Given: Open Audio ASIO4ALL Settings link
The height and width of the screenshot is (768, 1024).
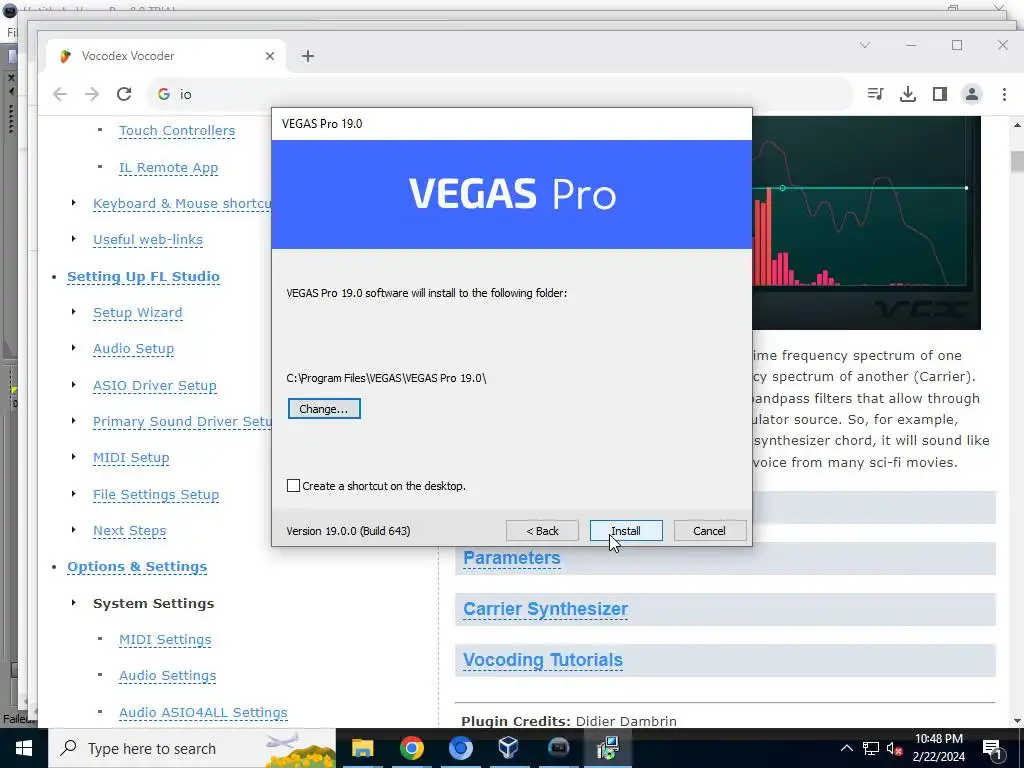Looking at the screenshot, I should coord(203,712).
